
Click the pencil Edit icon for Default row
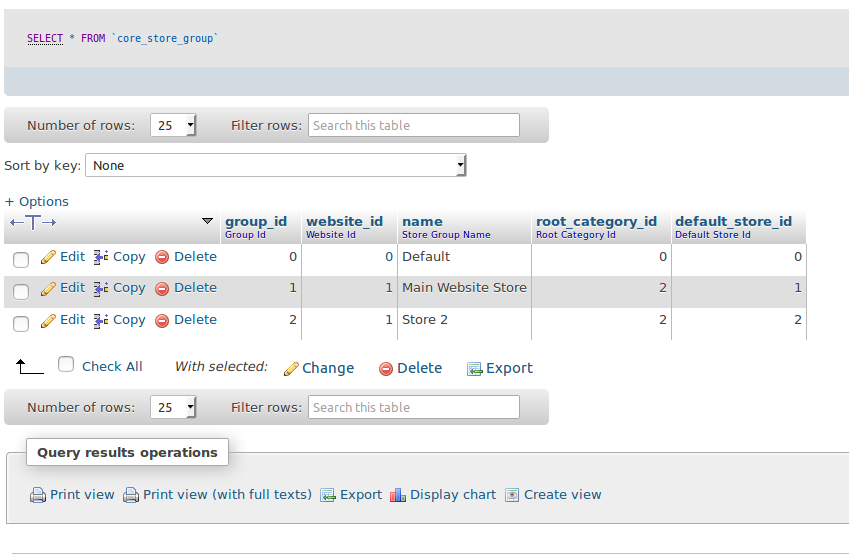[48, 257]
